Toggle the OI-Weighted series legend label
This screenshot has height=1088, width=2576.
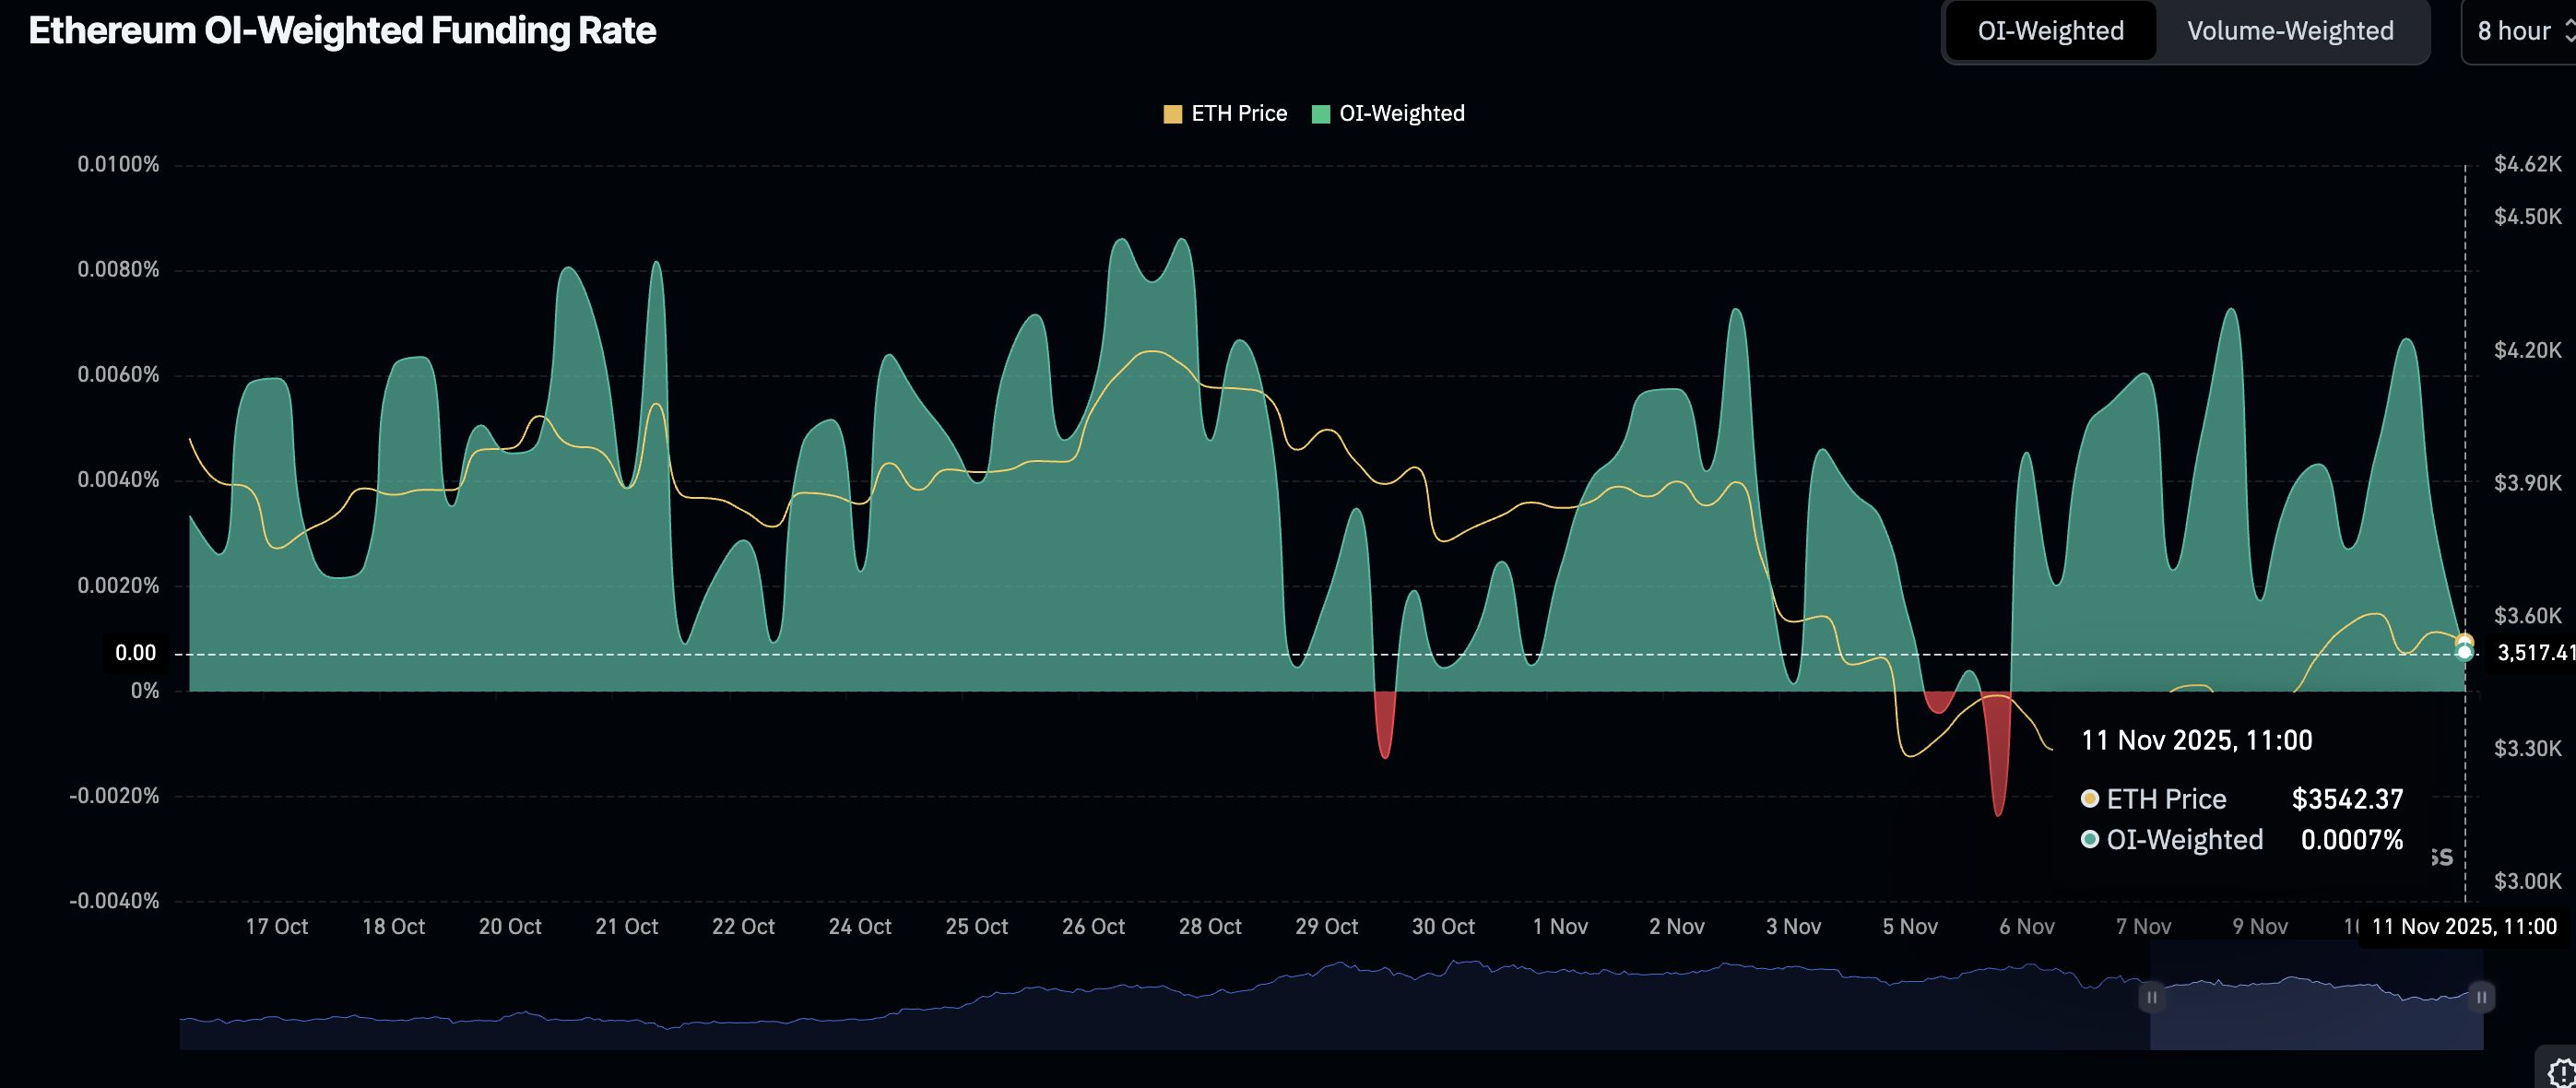[1401, 114]
